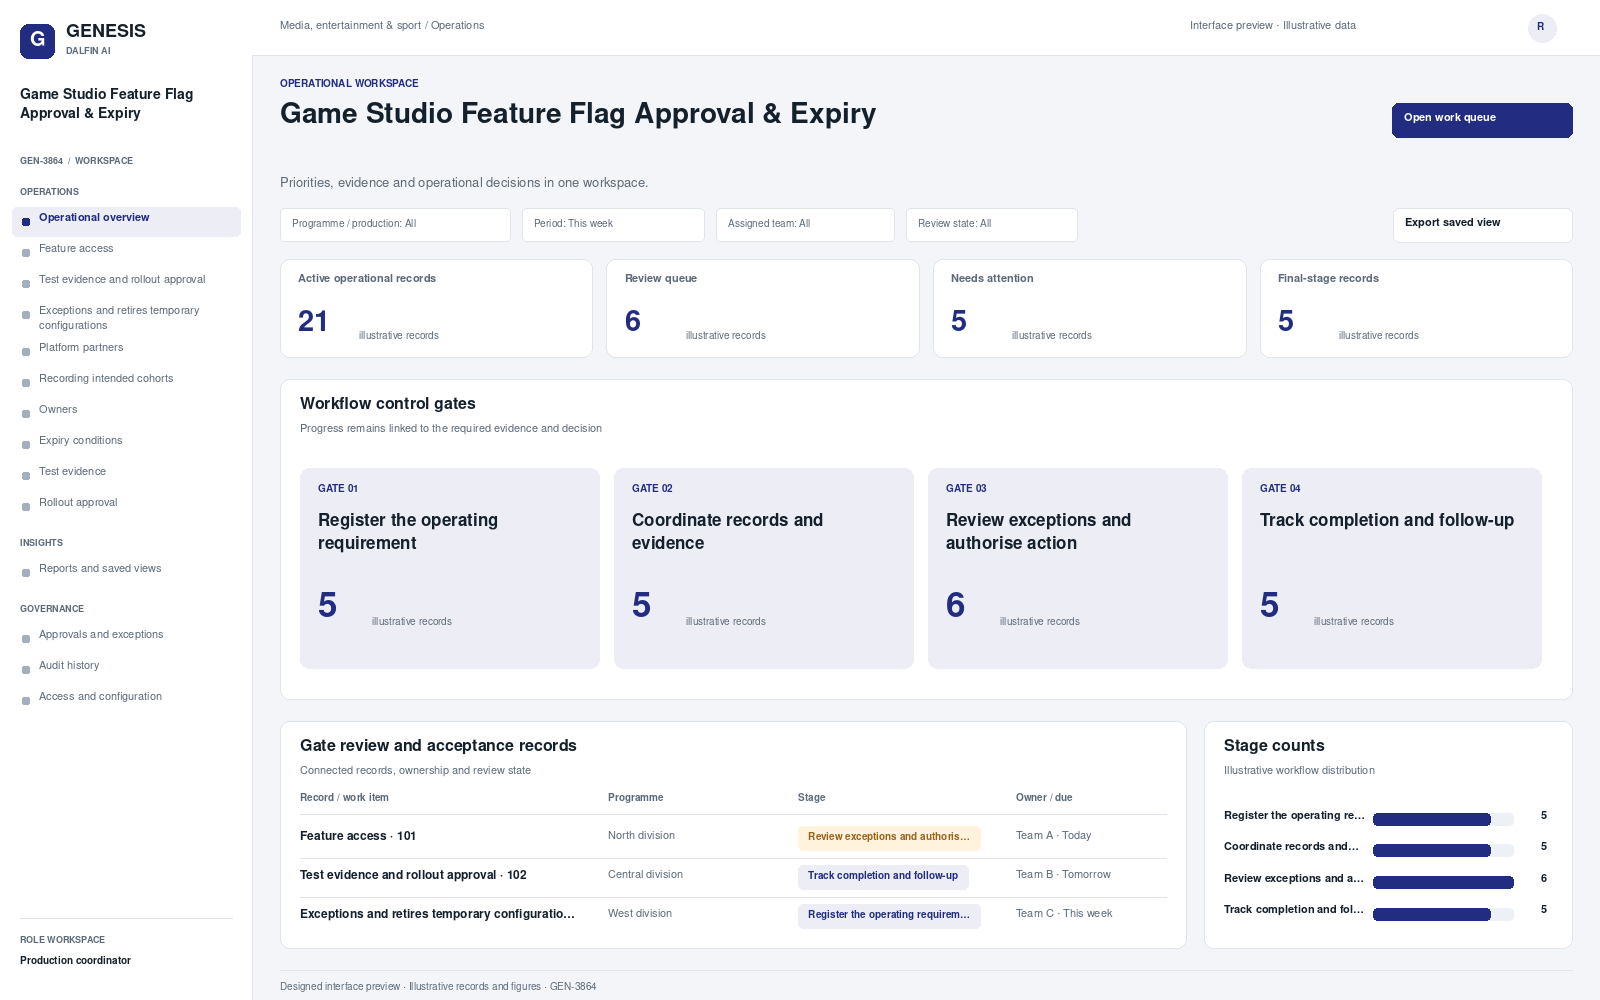Open the Programme / production filter

(395, 225)
